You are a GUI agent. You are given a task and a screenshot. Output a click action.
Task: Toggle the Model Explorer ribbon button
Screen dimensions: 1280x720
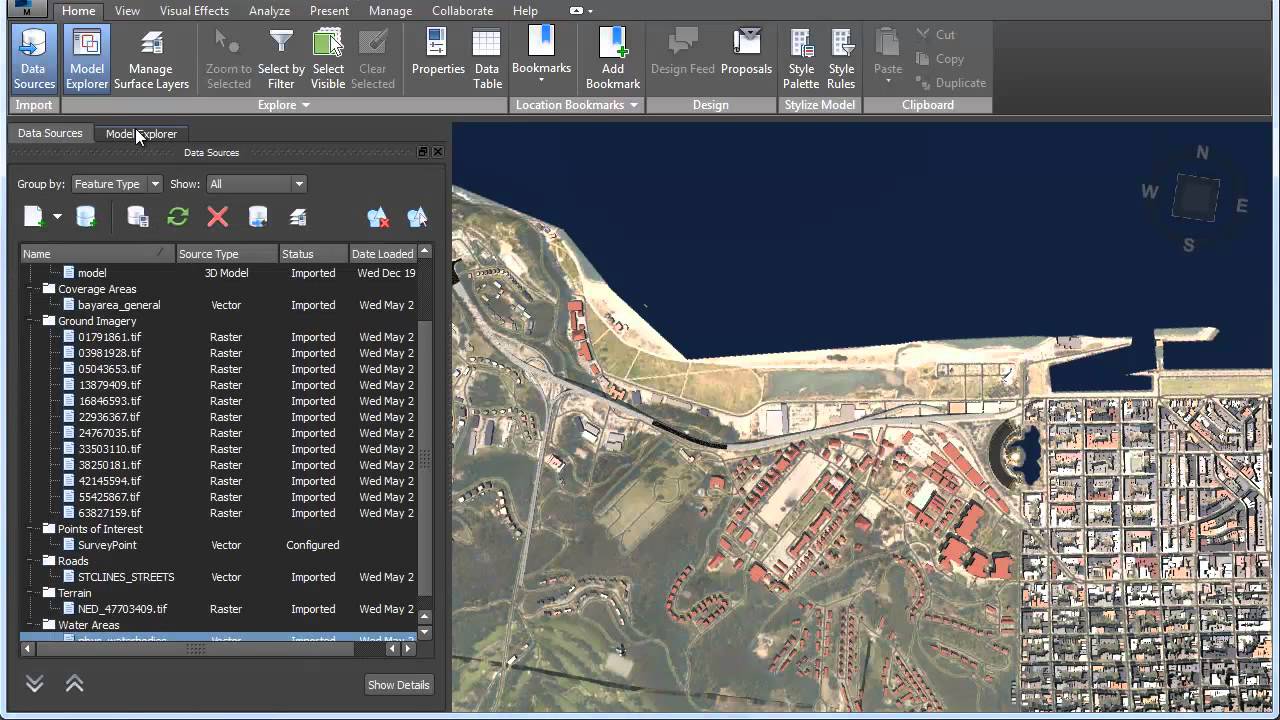(x=87, y=59)
